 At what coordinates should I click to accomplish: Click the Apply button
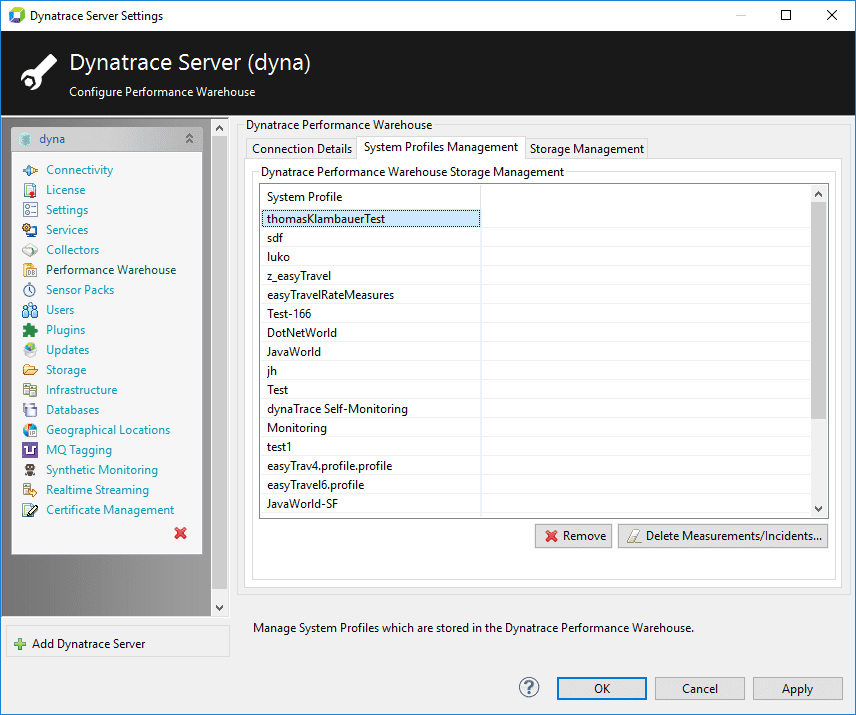click(798, 689)
